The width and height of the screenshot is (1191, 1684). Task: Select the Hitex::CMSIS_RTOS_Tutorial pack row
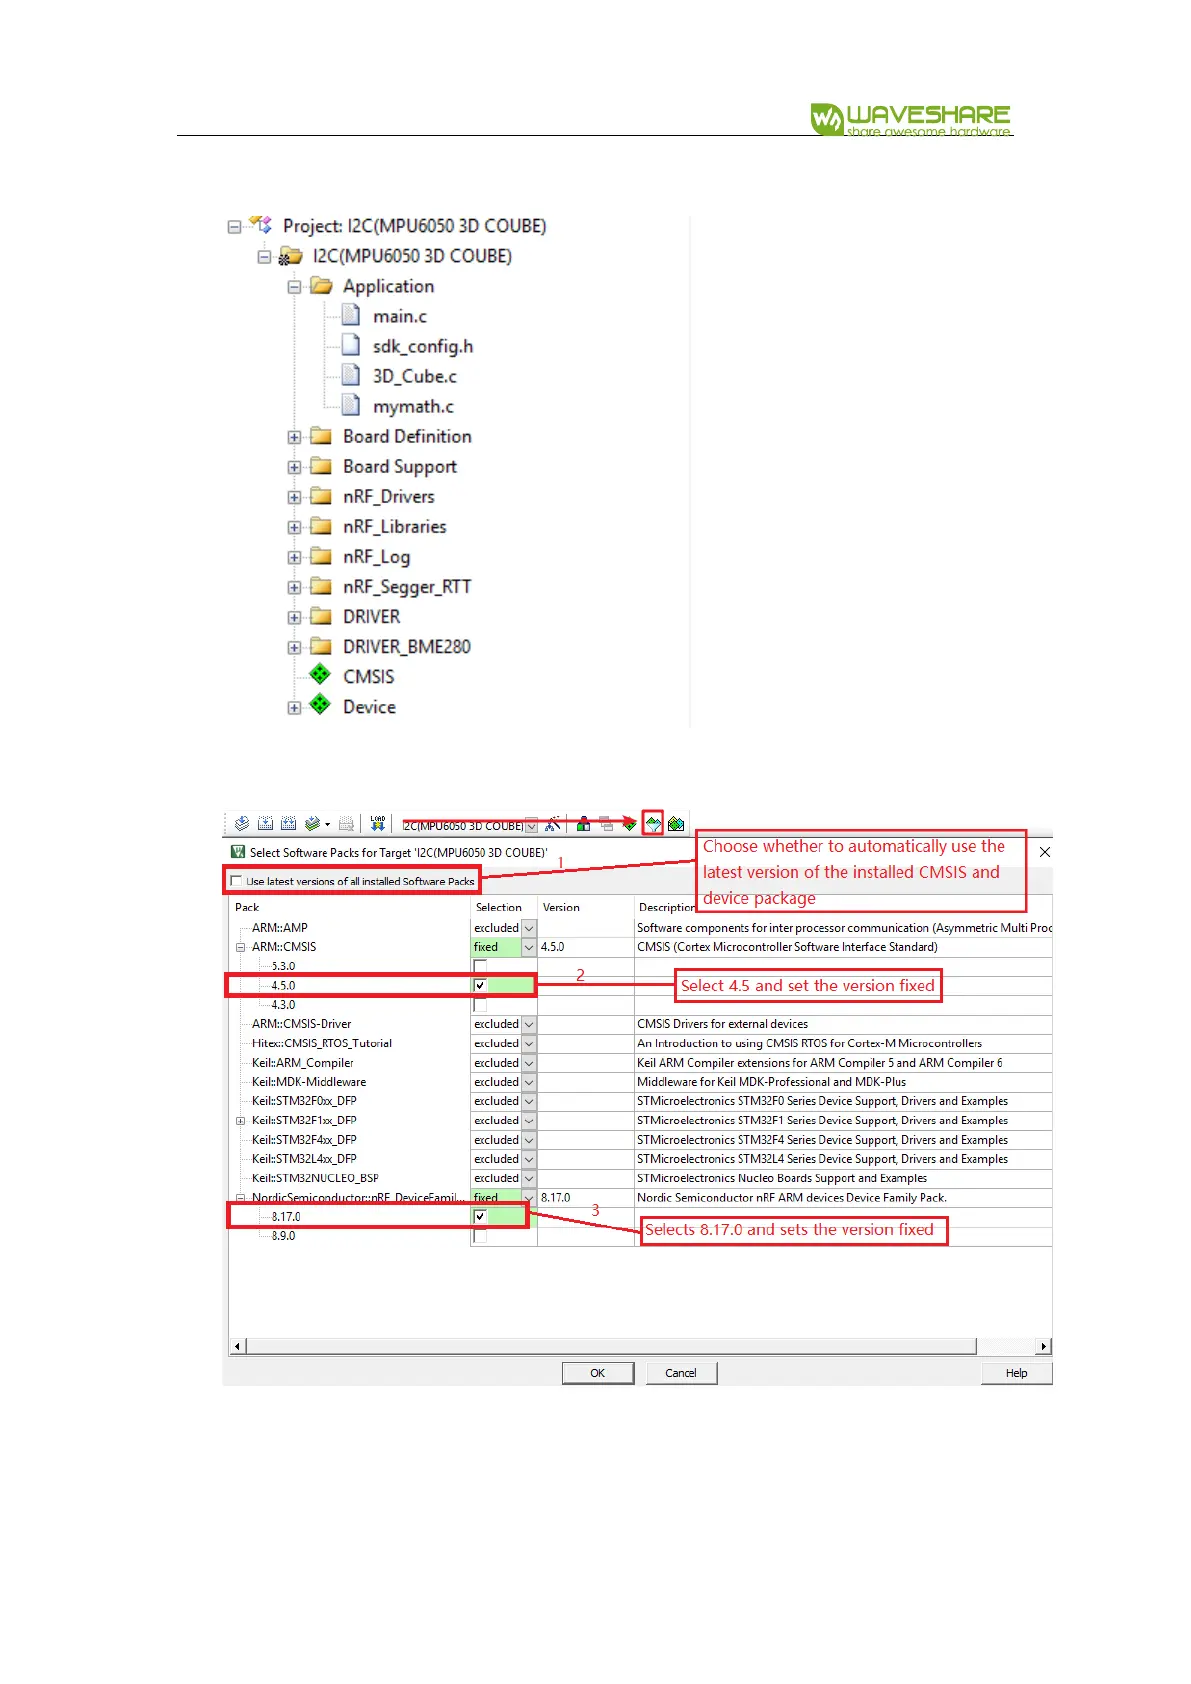[321, 1043]
